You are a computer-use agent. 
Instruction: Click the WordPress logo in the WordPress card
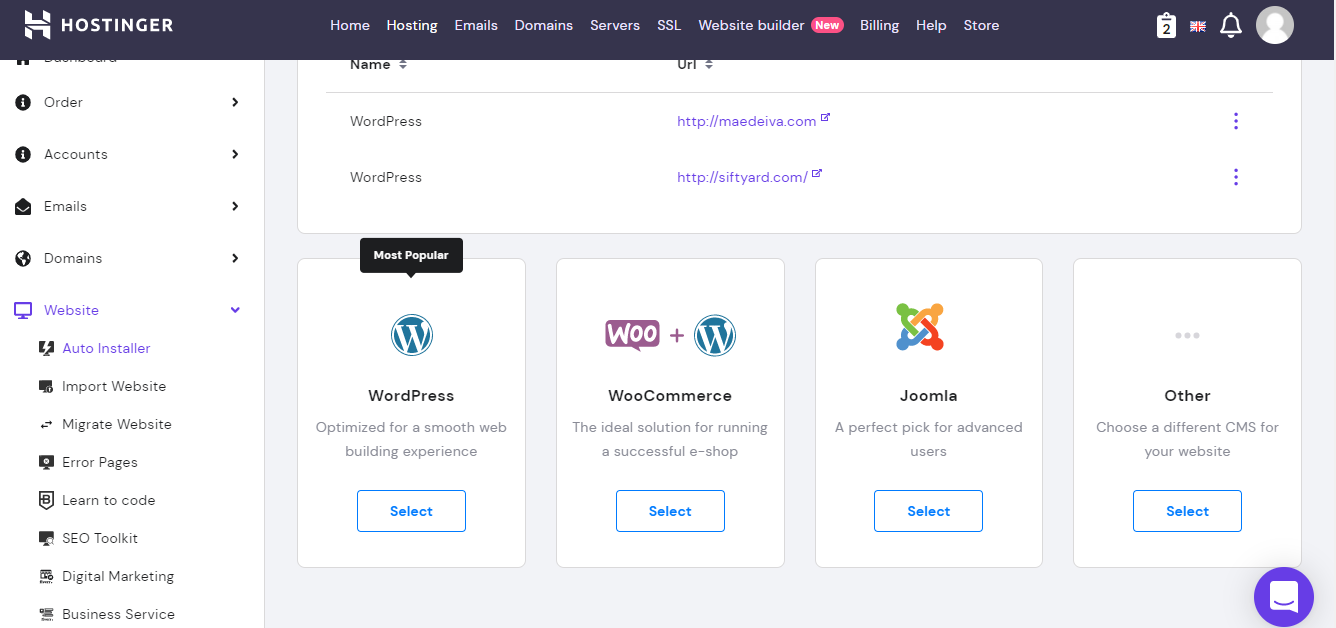point(412,335)
